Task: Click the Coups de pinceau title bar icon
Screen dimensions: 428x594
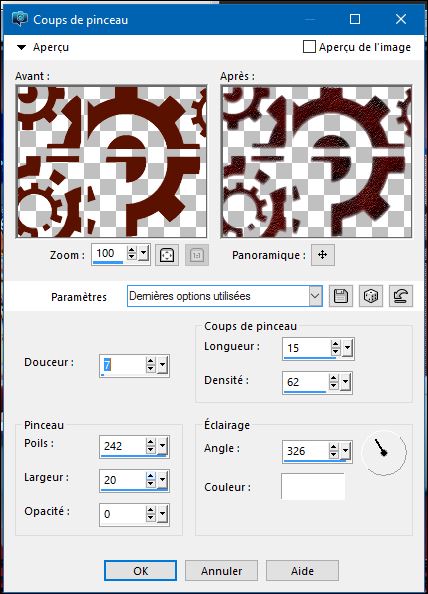Action: (x=20, y=19)
